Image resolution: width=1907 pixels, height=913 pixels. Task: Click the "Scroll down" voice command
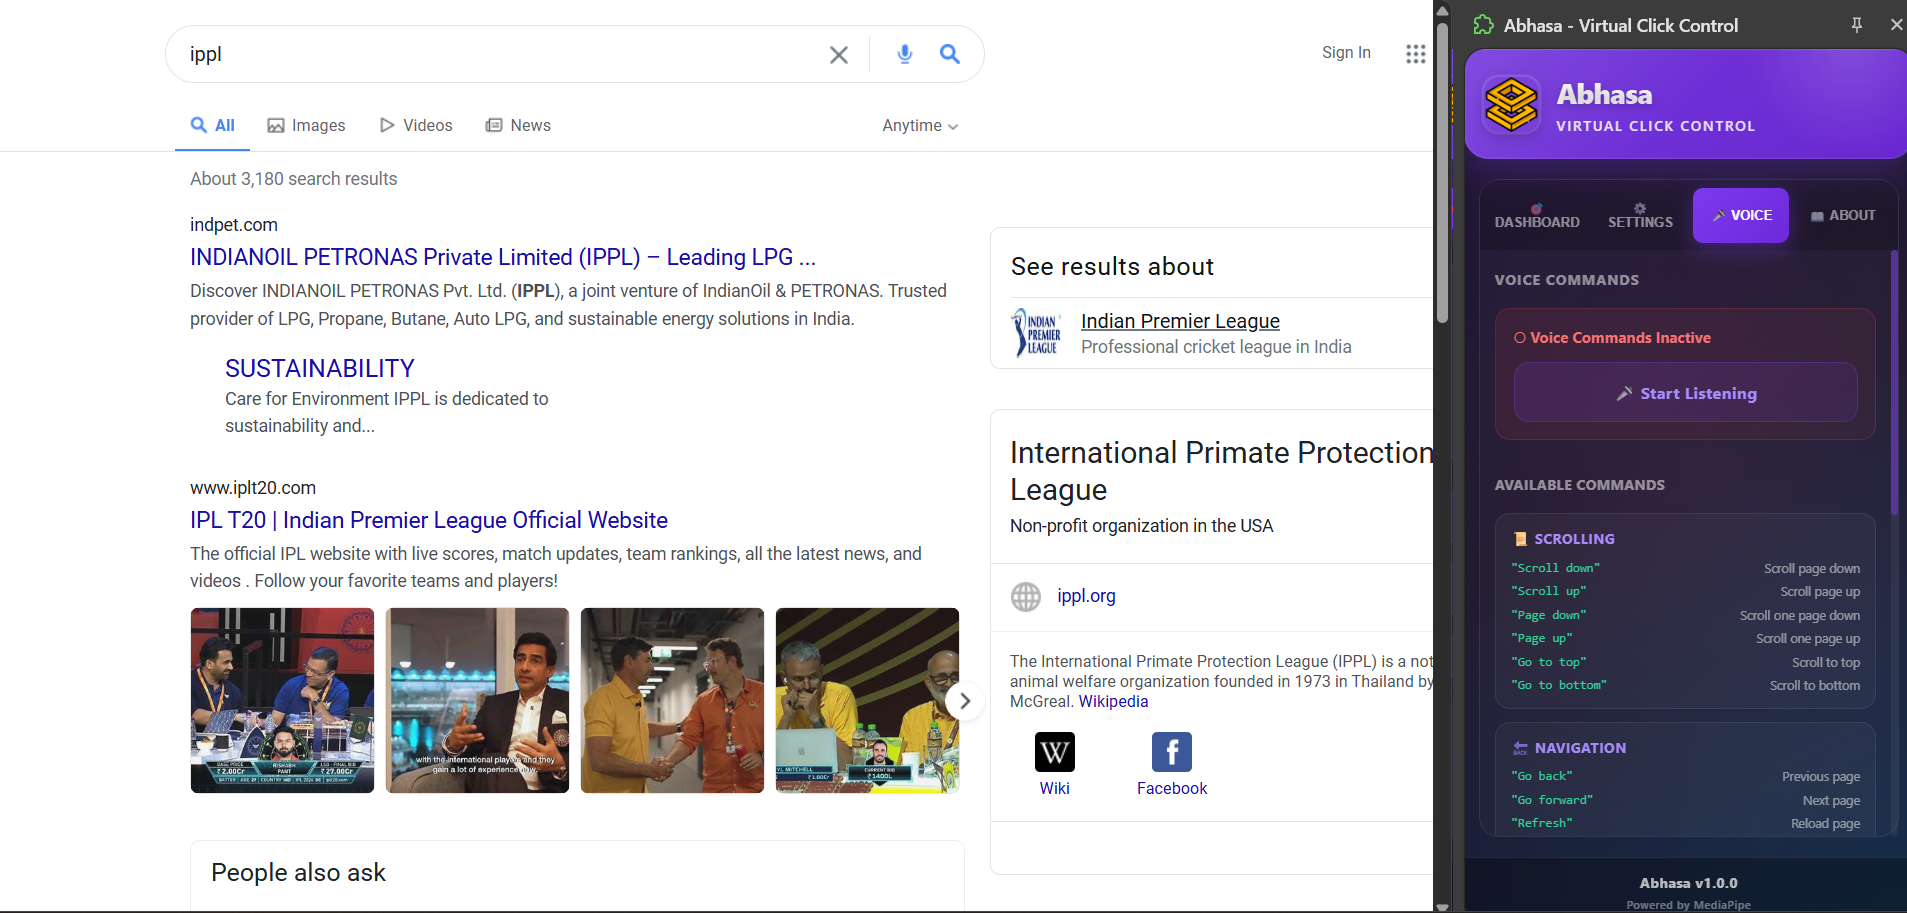pyautogui.click(x=1555, y=568)
